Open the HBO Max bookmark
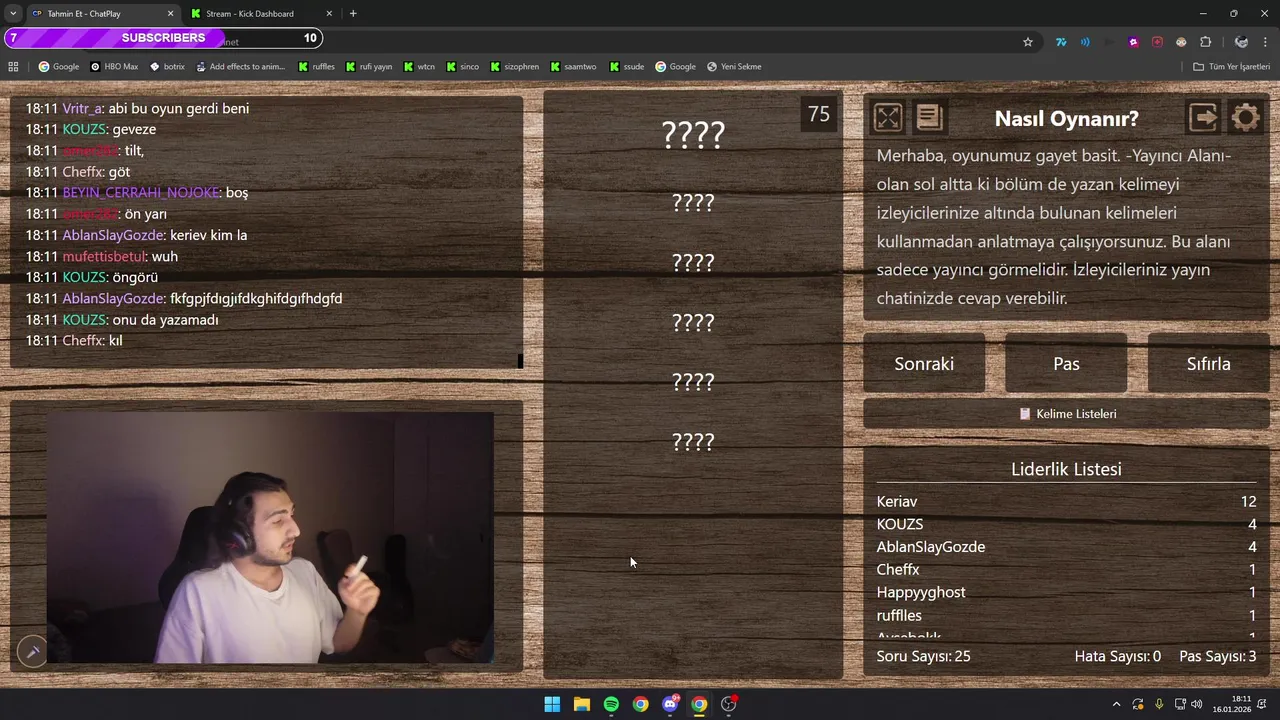 click(x=114, y=67)
